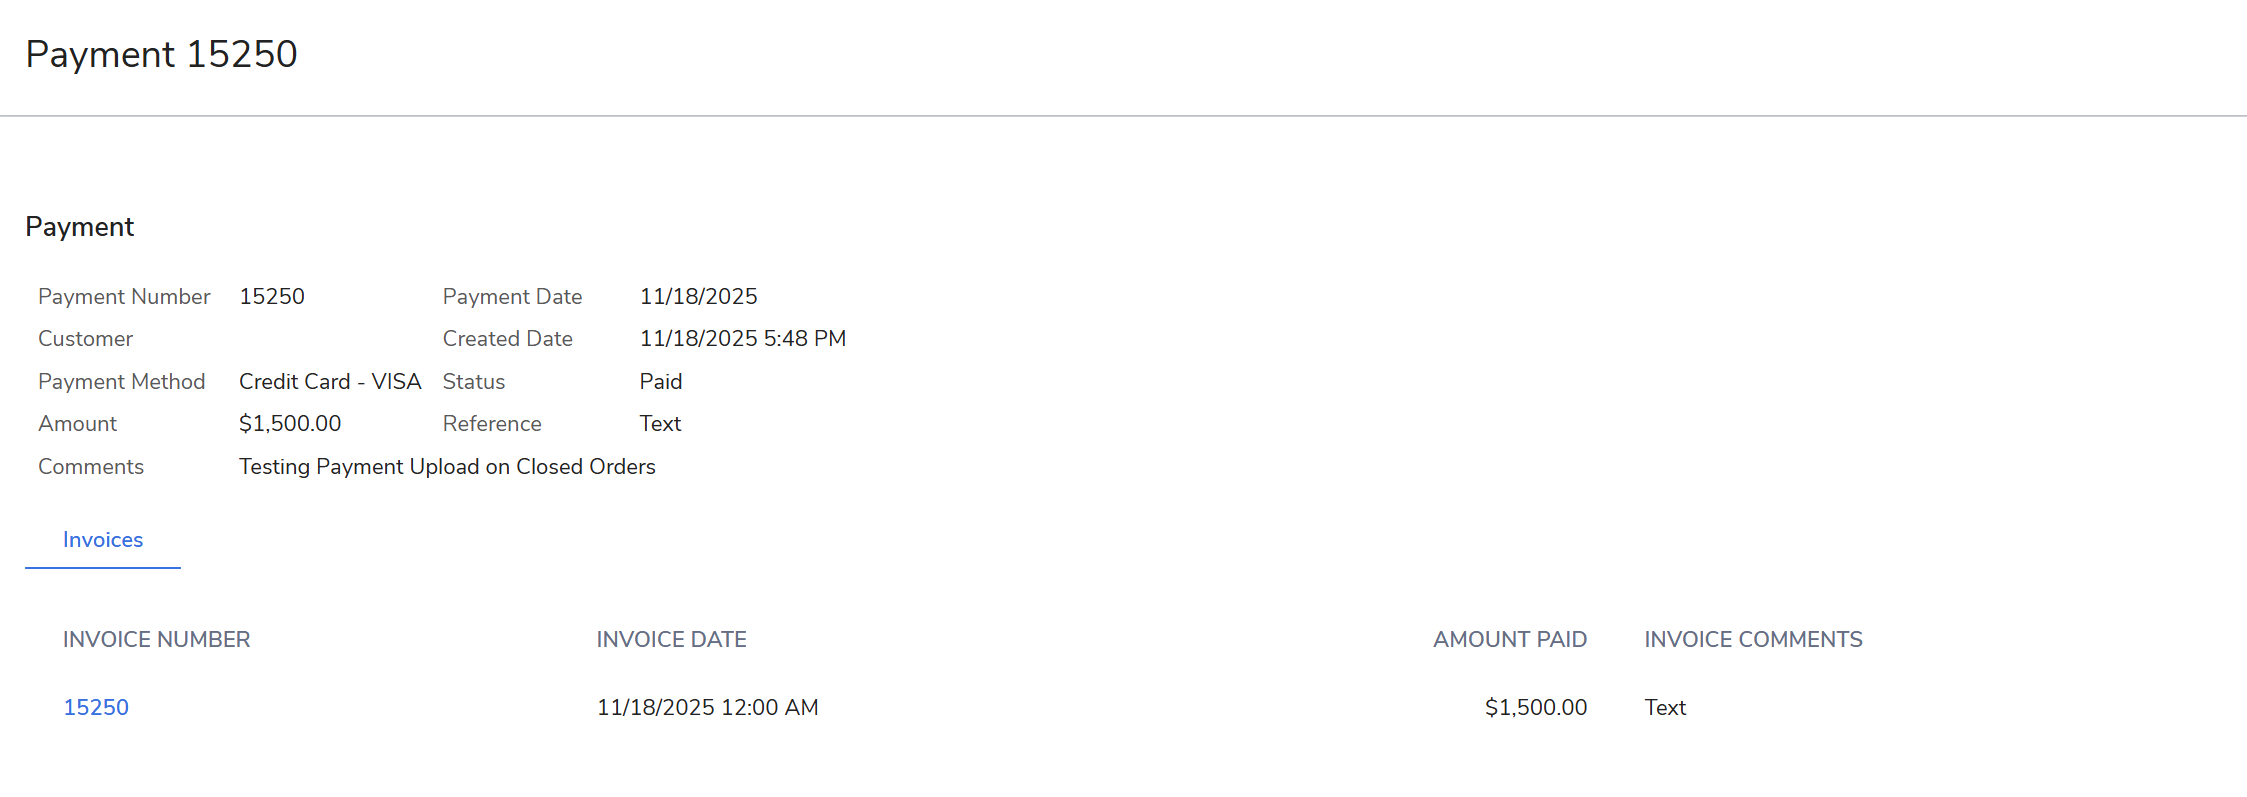Click the "Payment" section heading
This screenshot has height=797, width=2247.
(x=79, y=227)
